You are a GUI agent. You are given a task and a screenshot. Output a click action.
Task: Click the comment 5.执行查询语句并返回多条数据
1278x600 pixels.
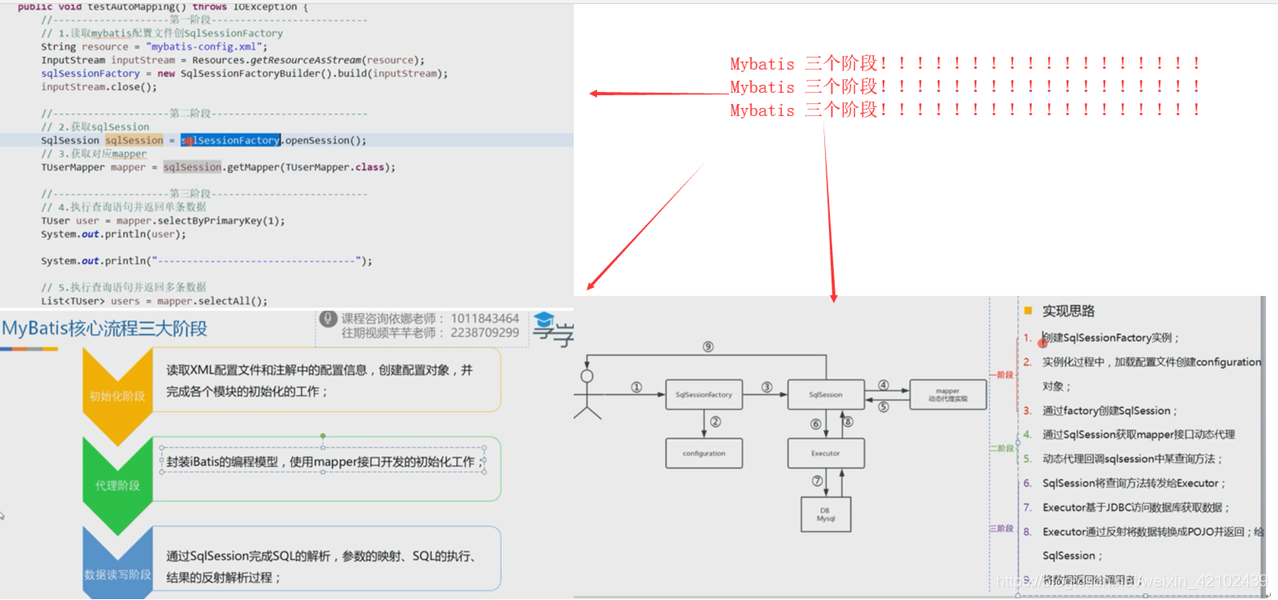coord(124,287)
